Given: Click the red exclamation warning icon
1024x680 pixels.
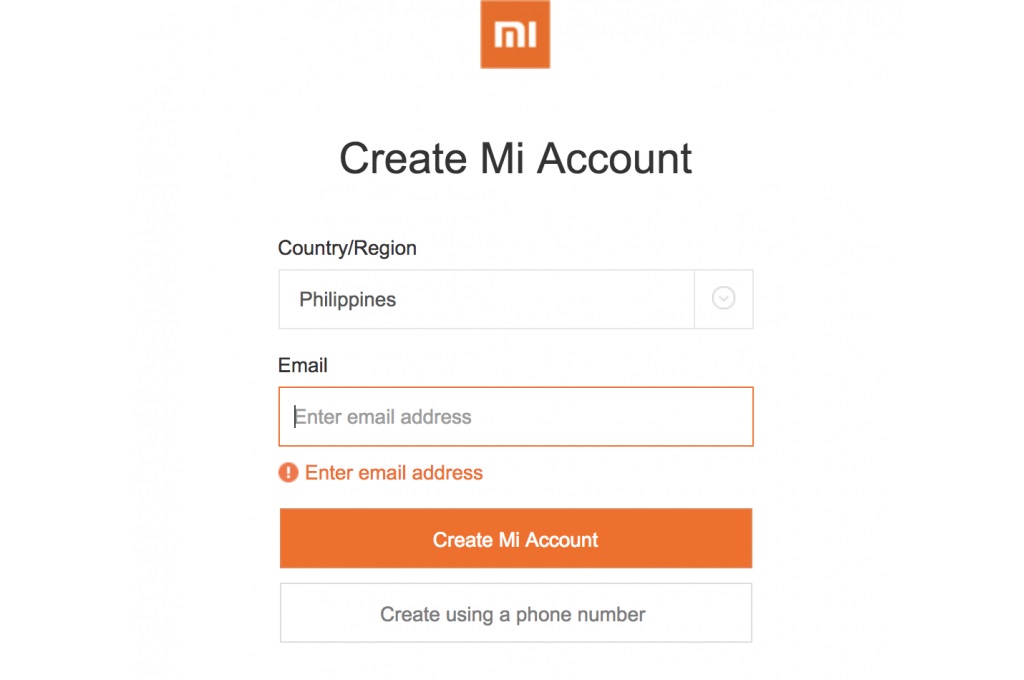Looking at the screenshot, I should point(288,472).
